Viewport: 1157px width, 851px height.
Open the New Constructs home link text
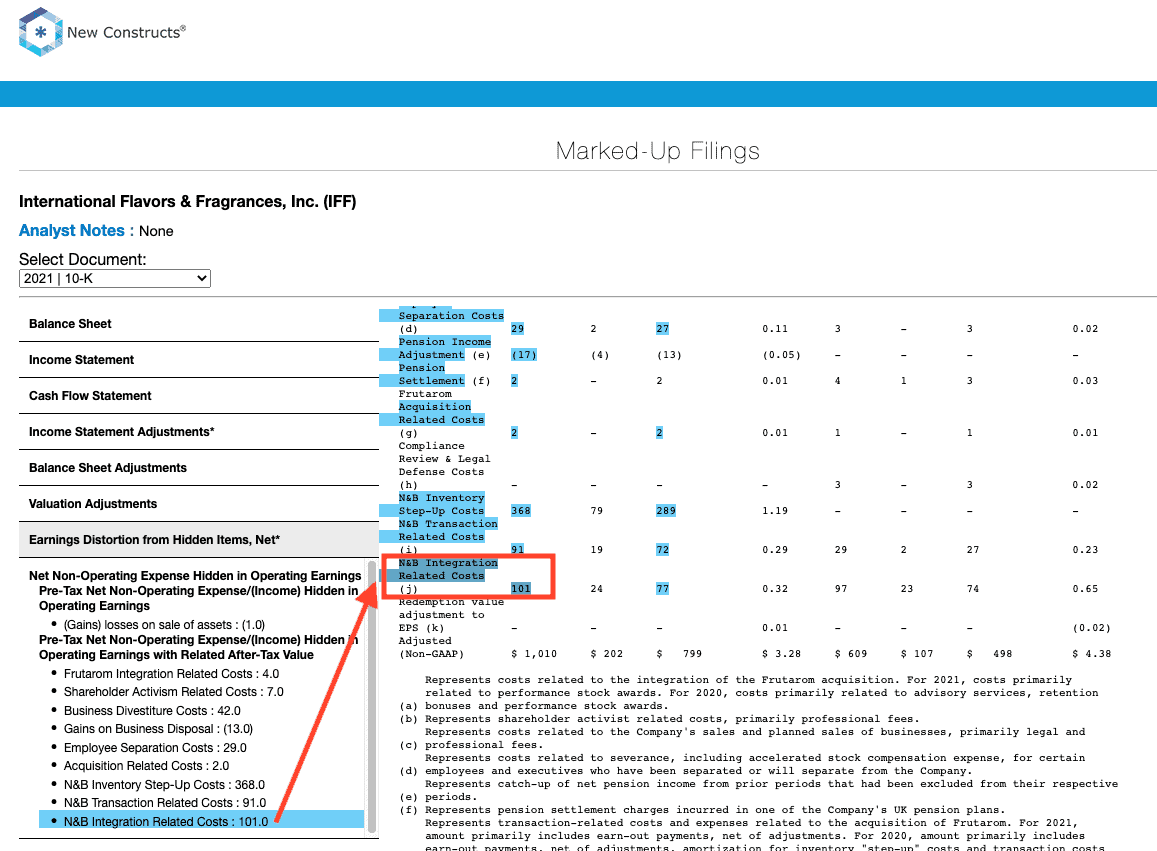pyautogui.click(x=126, y=32)
